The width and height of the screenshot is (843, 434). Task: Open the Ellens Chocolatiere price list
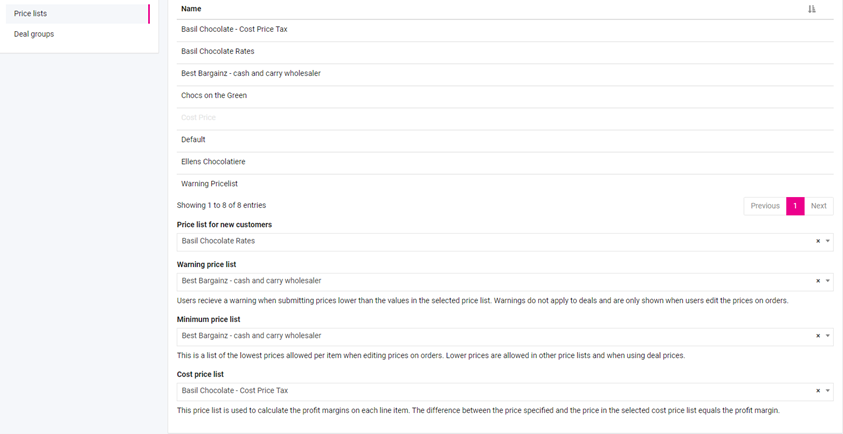point(213,161)
